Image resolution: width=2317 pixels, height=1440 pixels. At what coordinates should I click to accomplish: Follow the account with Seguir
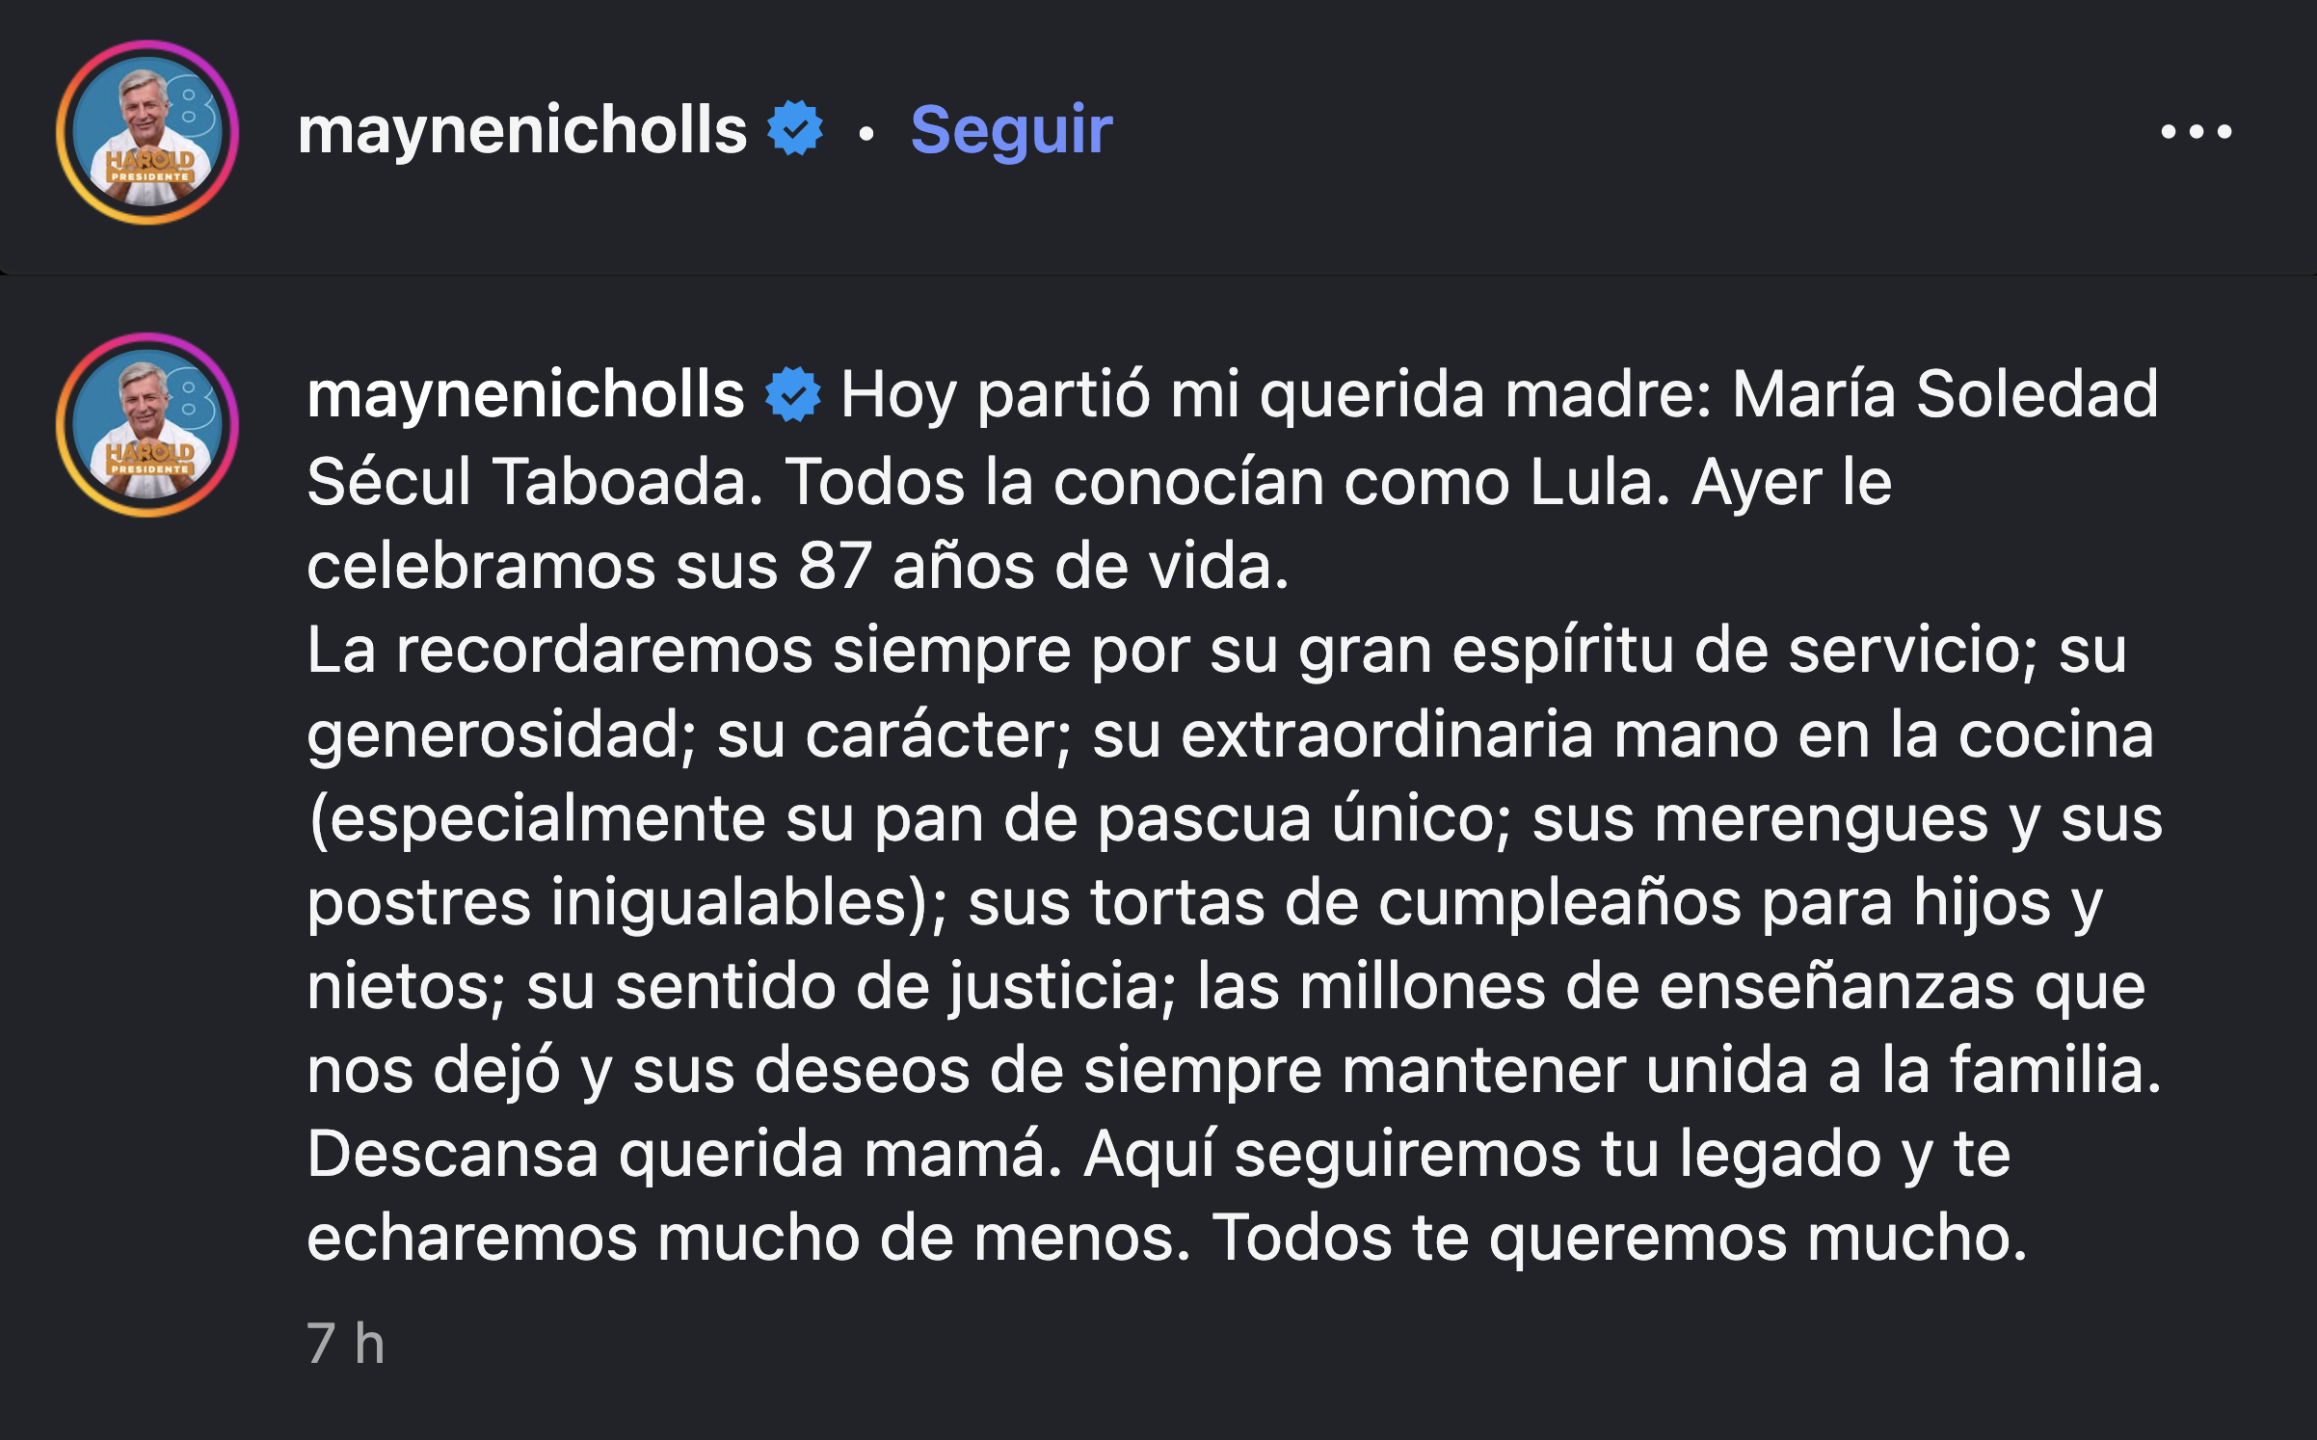click(x=1010, y=130)
